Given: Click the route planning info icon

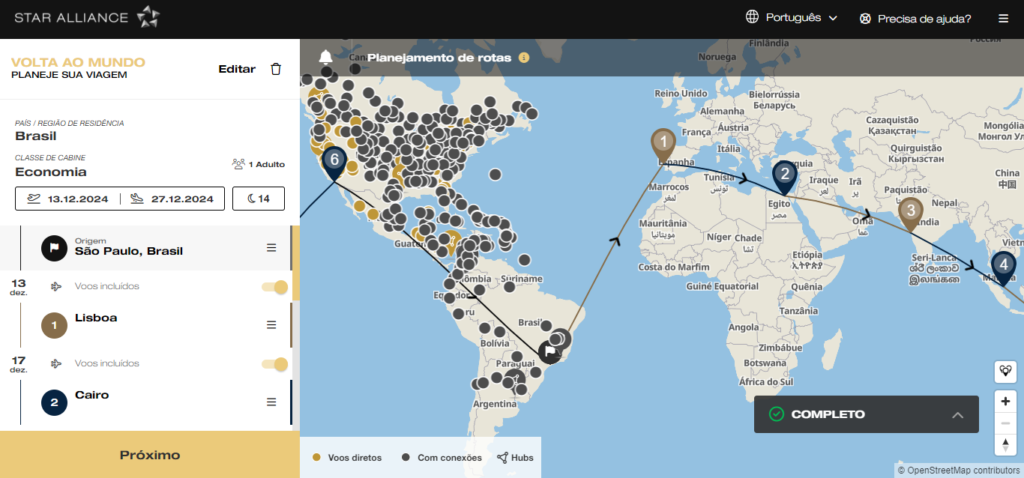Looking at the screenshot, I should coord(523,58).
